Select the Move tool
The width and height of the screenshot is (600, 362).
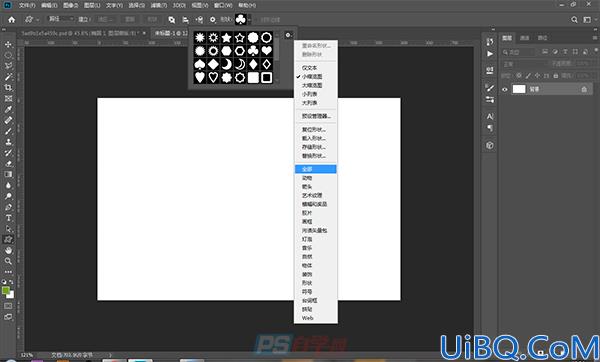coord(8,44)
